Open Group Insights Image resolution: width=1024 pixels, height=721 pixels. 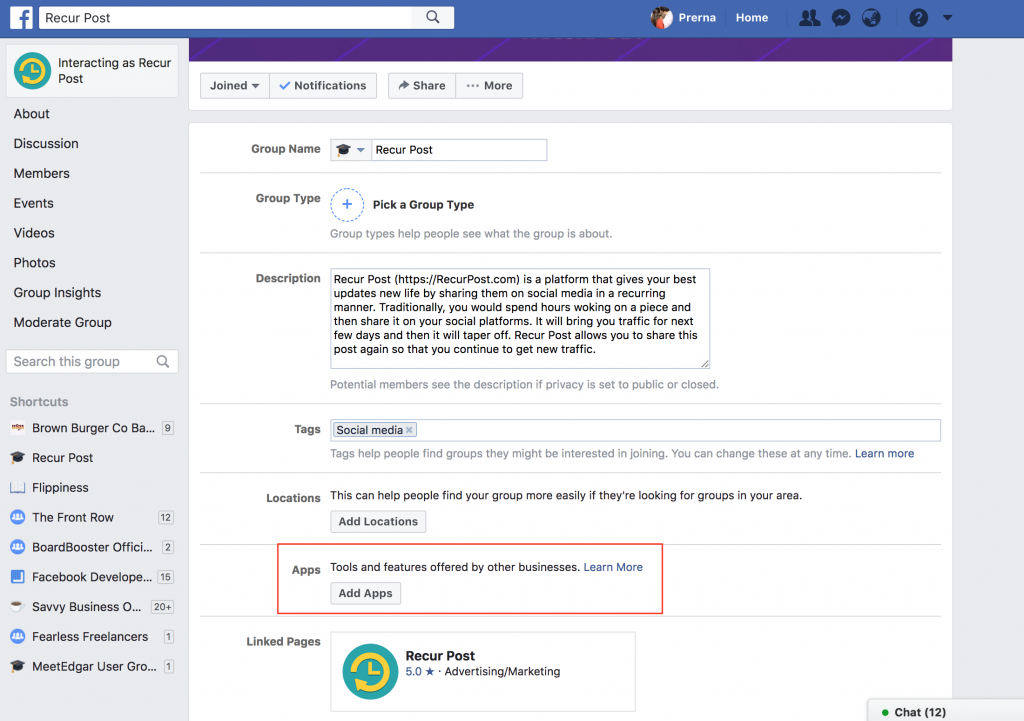point(57,293)
